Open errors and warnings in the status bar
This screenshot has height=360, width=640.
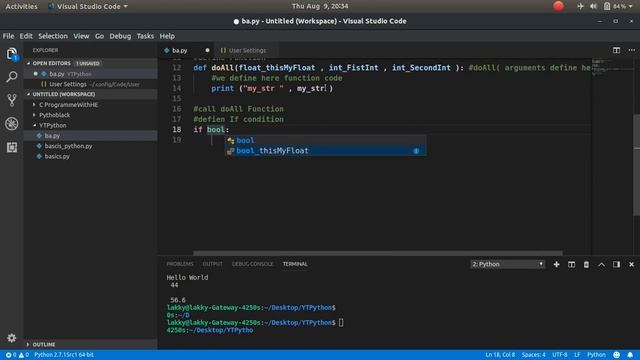click(17, 355)
